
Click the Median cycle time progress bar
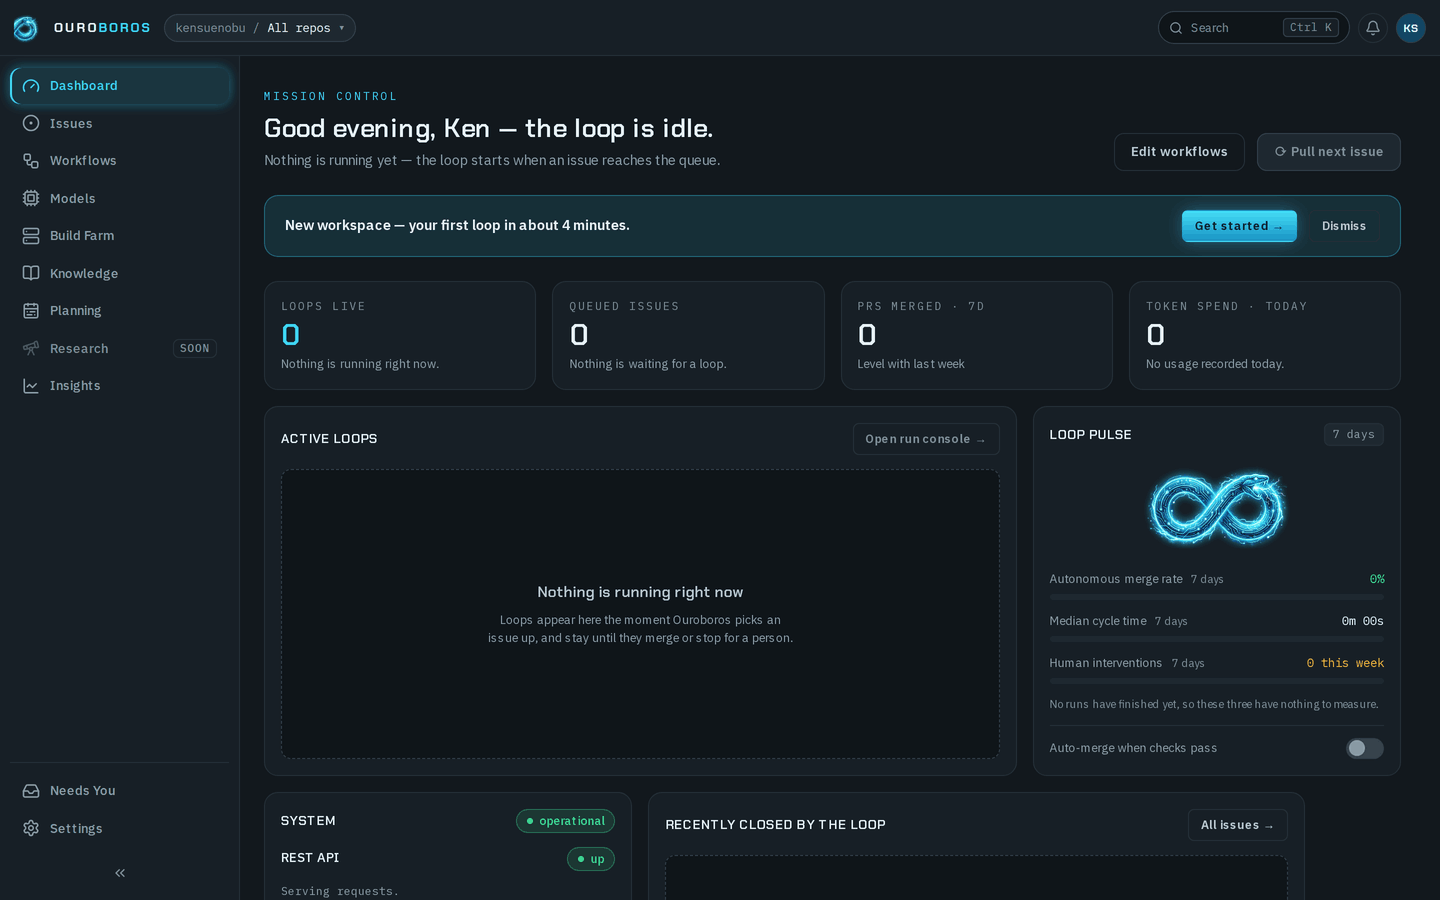click(x=1216, y=639)
